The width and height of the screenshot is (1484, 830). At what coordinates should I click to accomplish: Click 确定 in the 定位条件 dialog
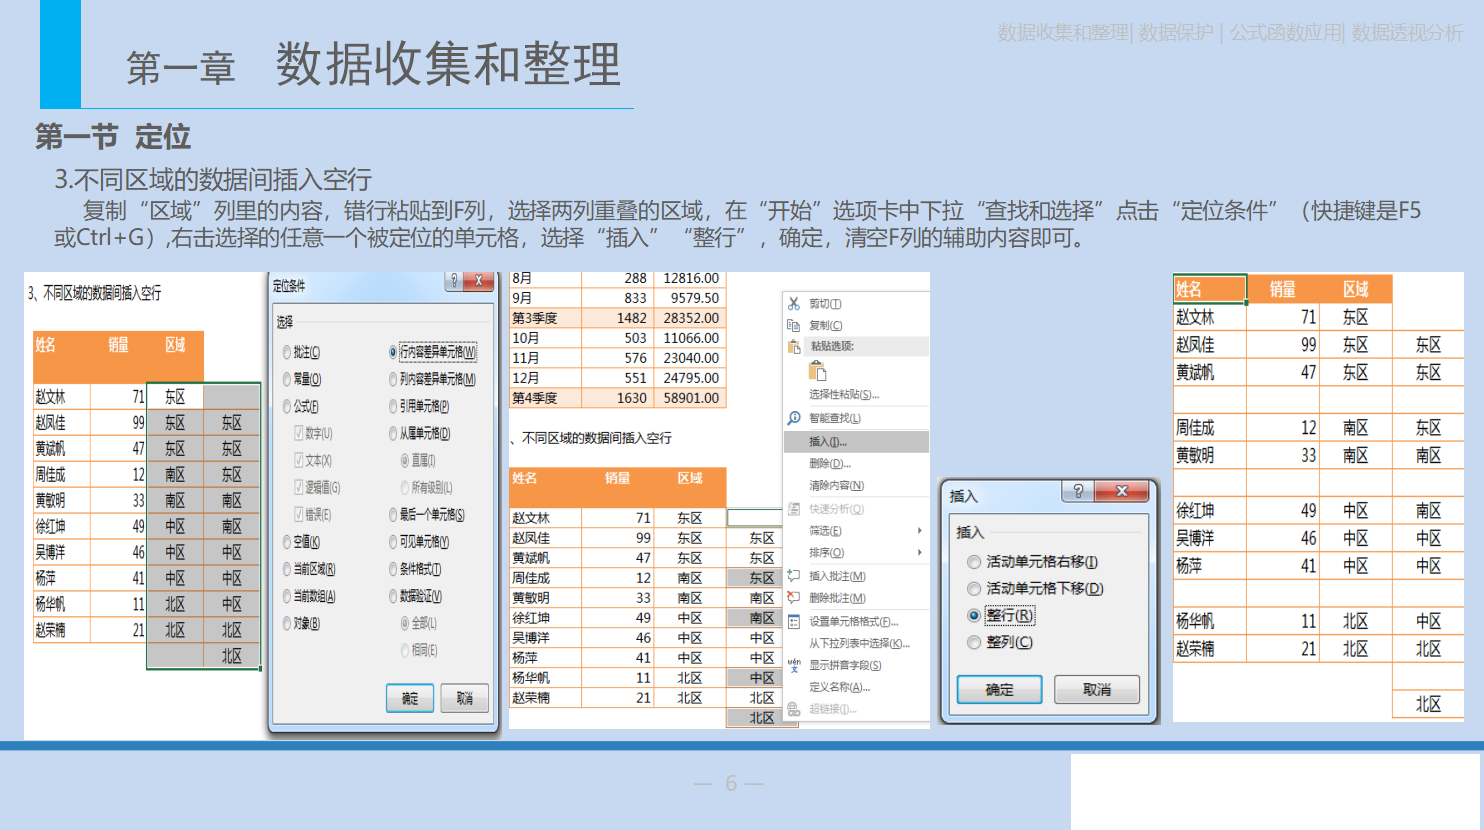point(410,698)
